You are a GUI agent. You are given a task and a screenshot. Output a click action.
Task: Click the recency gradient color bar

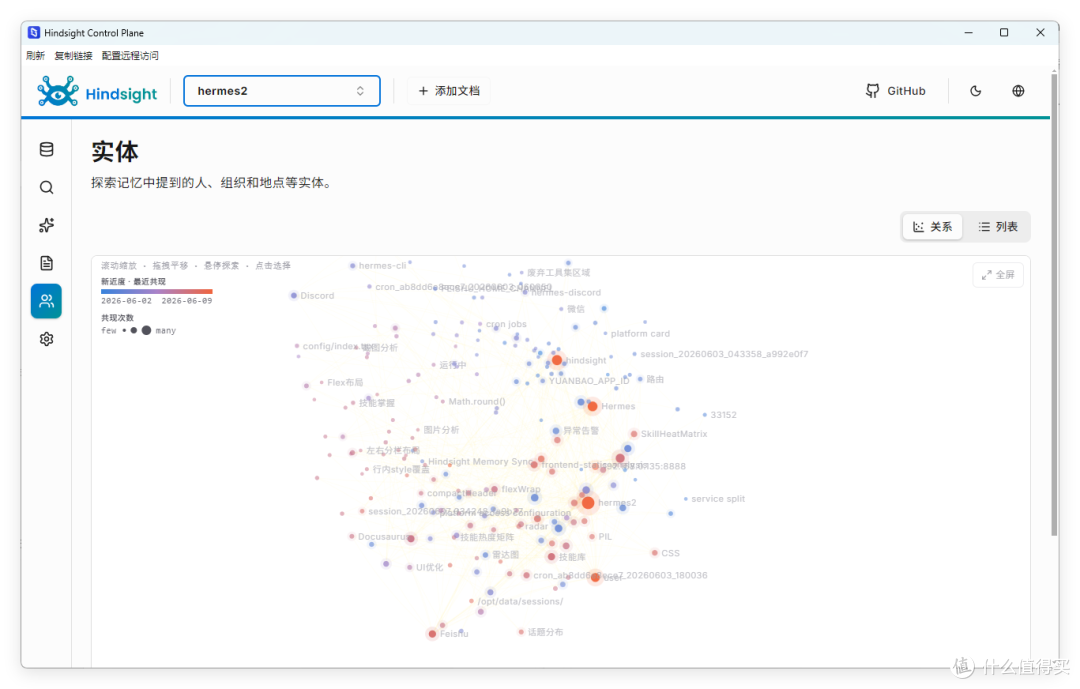(x=156, y=291)
